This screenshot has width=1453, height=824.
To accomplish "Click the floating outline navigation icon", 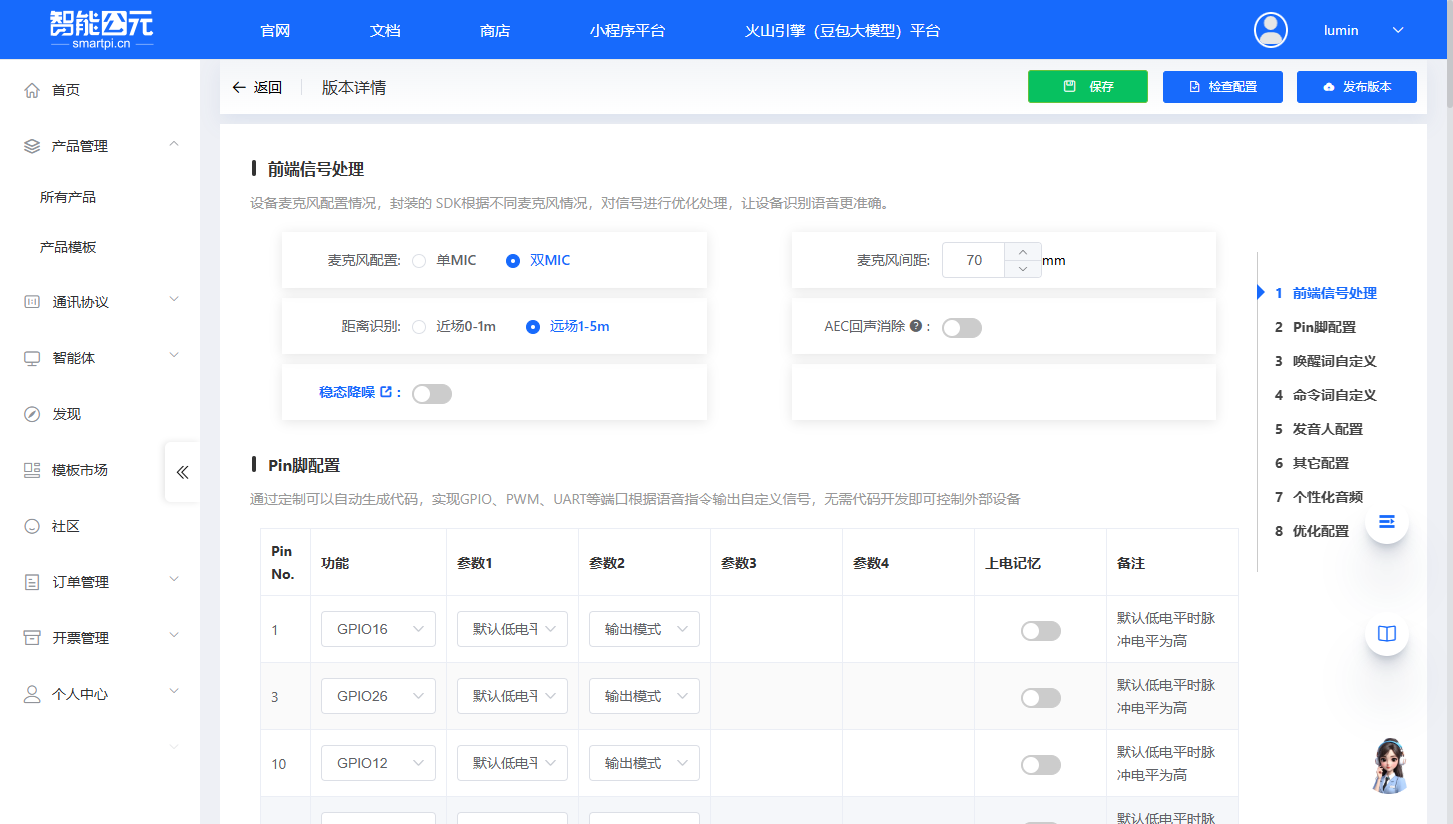I will coord(1386,521).
